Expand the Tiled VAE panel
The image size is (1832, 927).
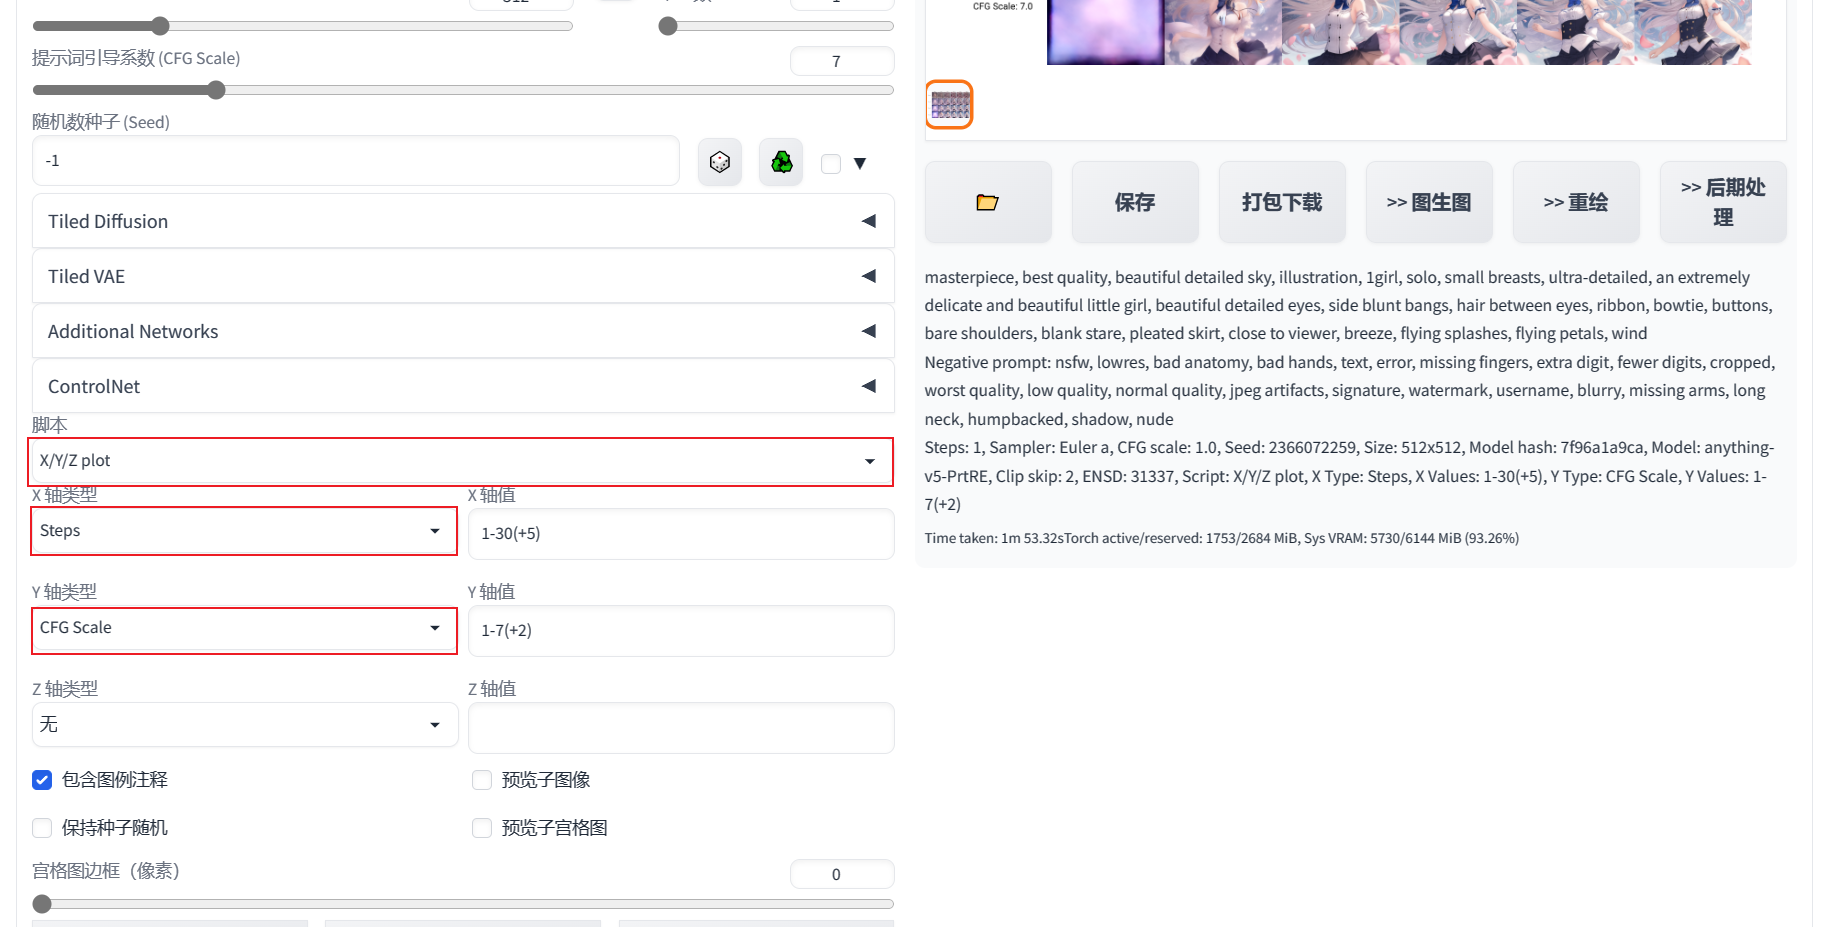462,276
